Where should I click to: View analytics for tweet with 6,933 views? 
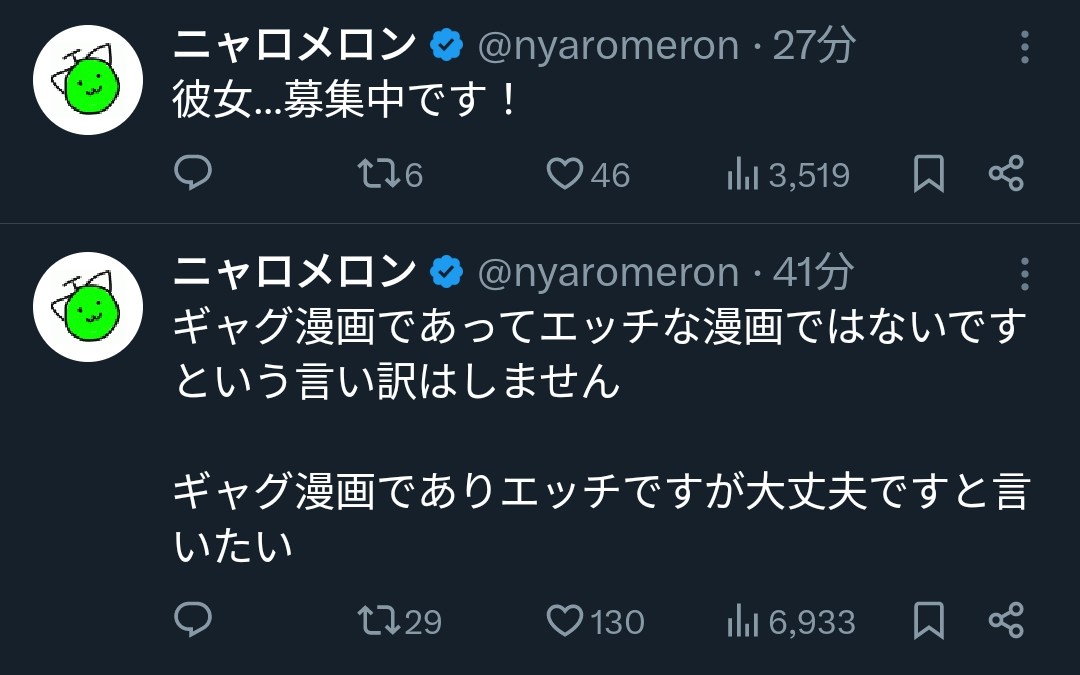click(742, 622)
